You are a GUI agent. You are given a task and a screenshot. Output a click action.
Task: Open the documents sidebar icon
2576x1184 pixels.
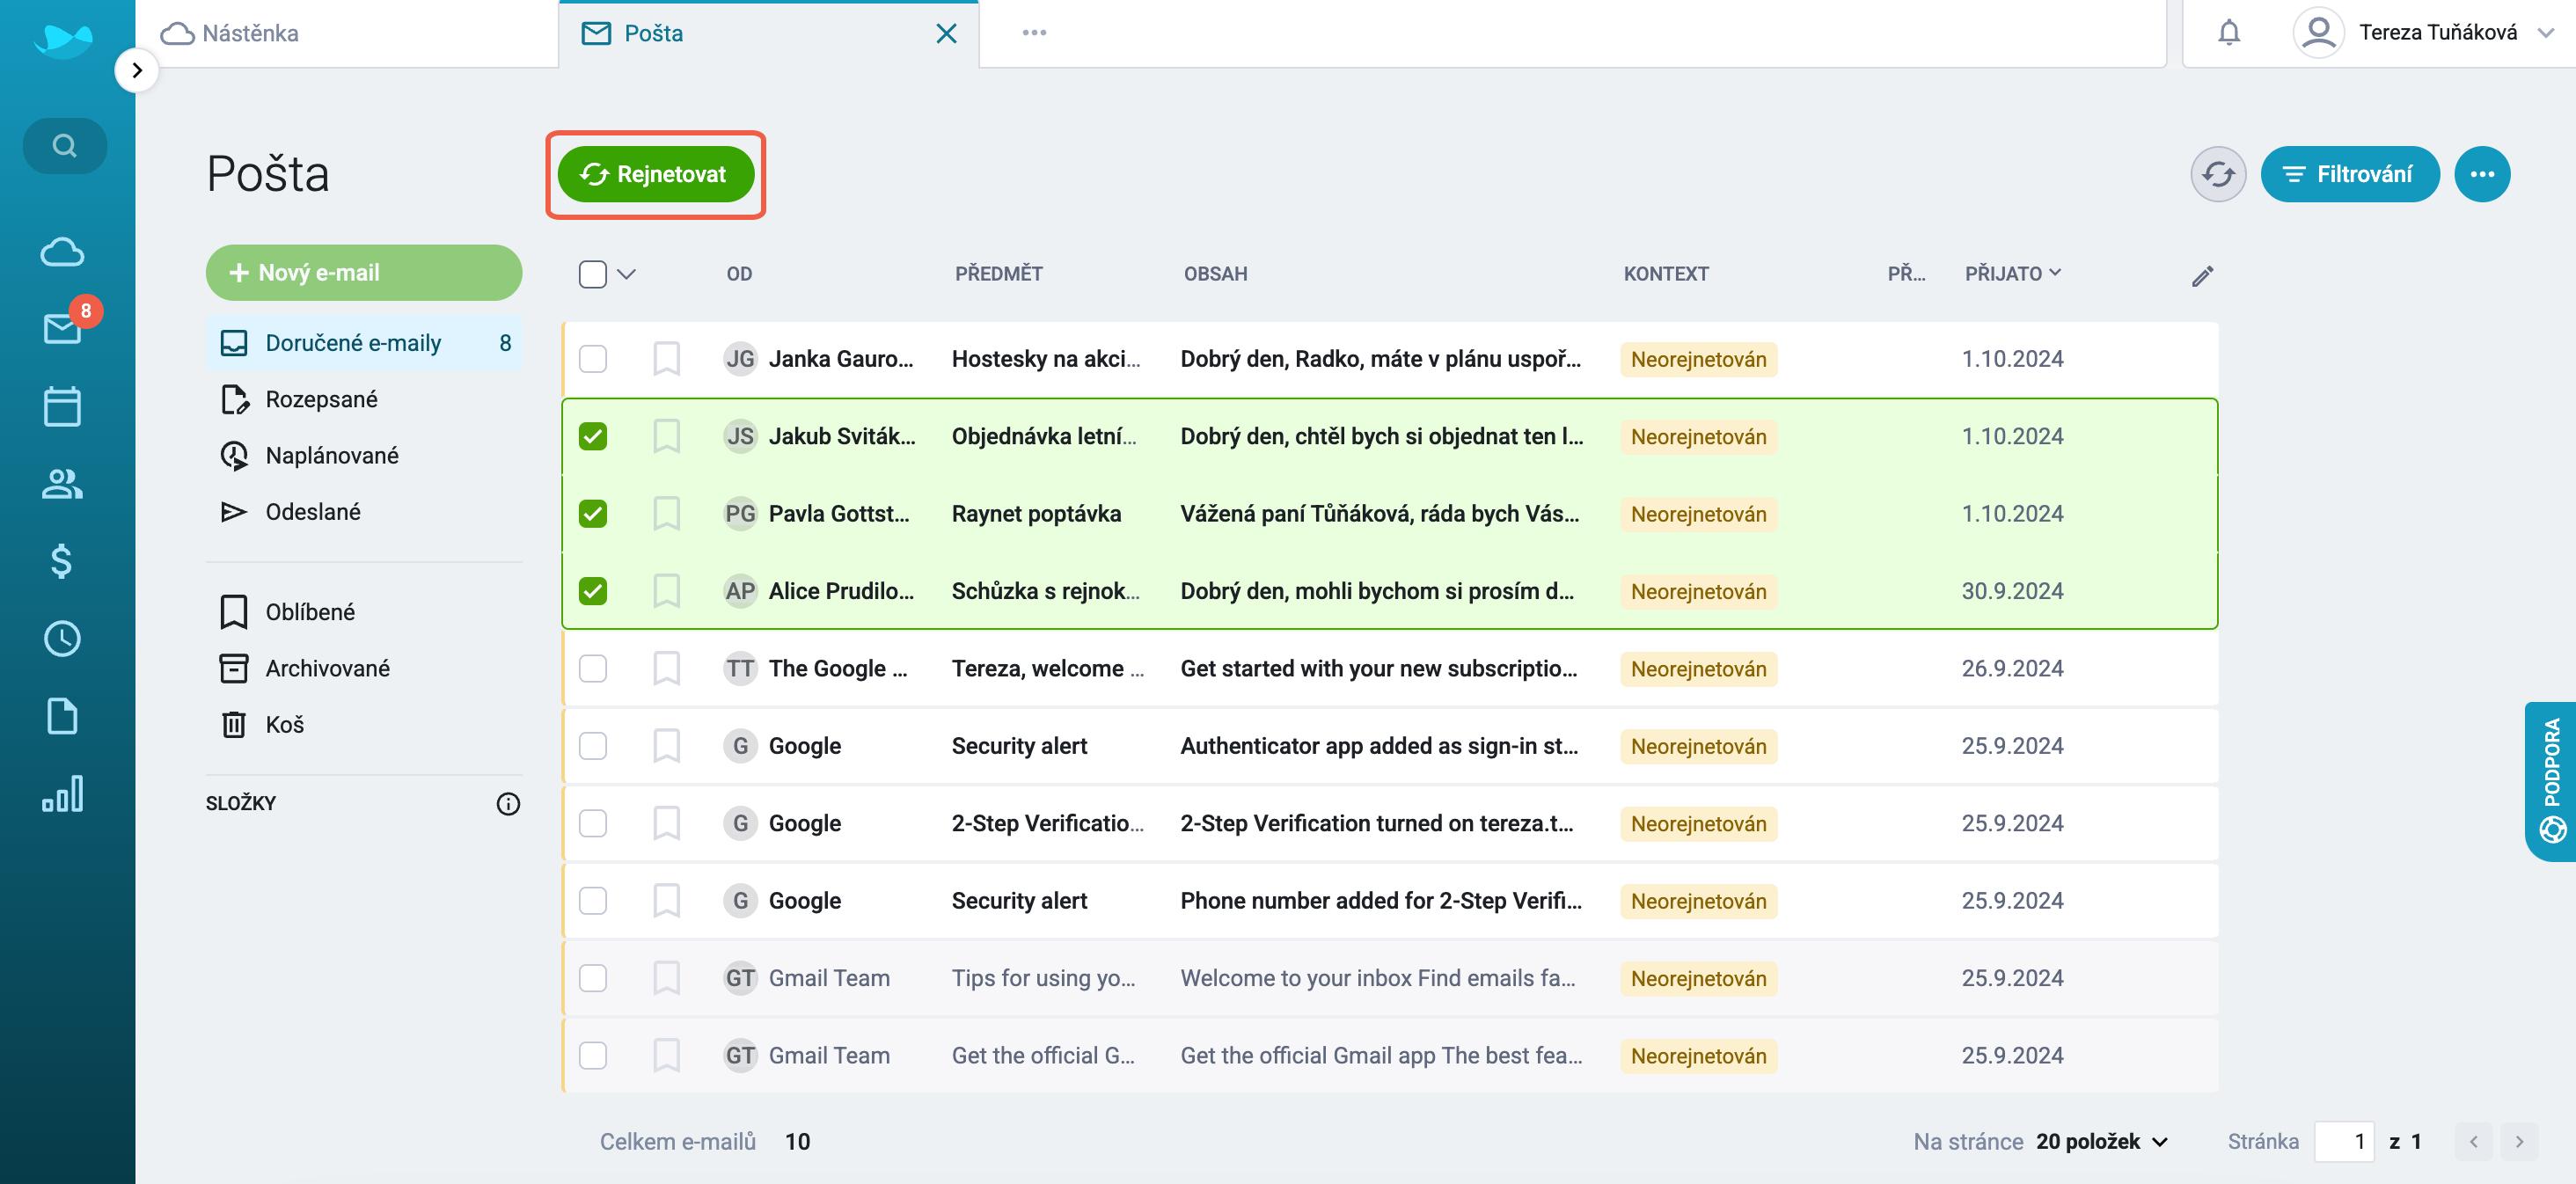[62, 716]
